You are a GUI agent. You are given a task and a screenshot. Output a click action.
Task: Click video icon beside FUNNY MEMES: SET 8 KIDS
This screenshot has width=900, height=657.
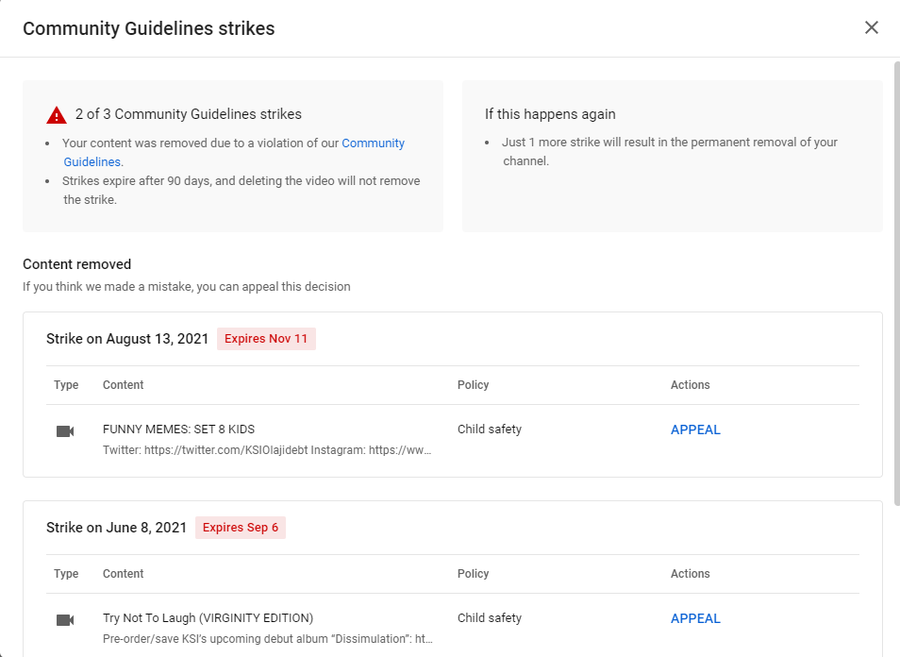[x=65, y=431]
